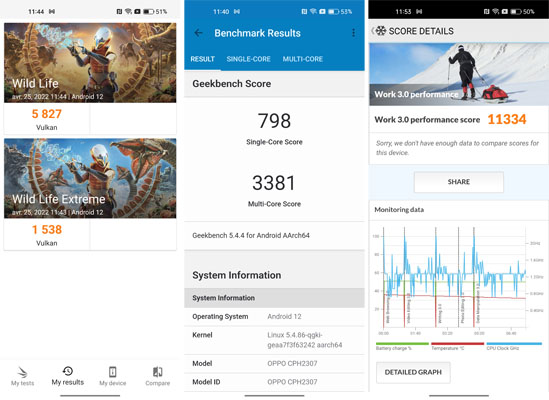Open Geekbench three-dot overflow menu

pos(353,33)
